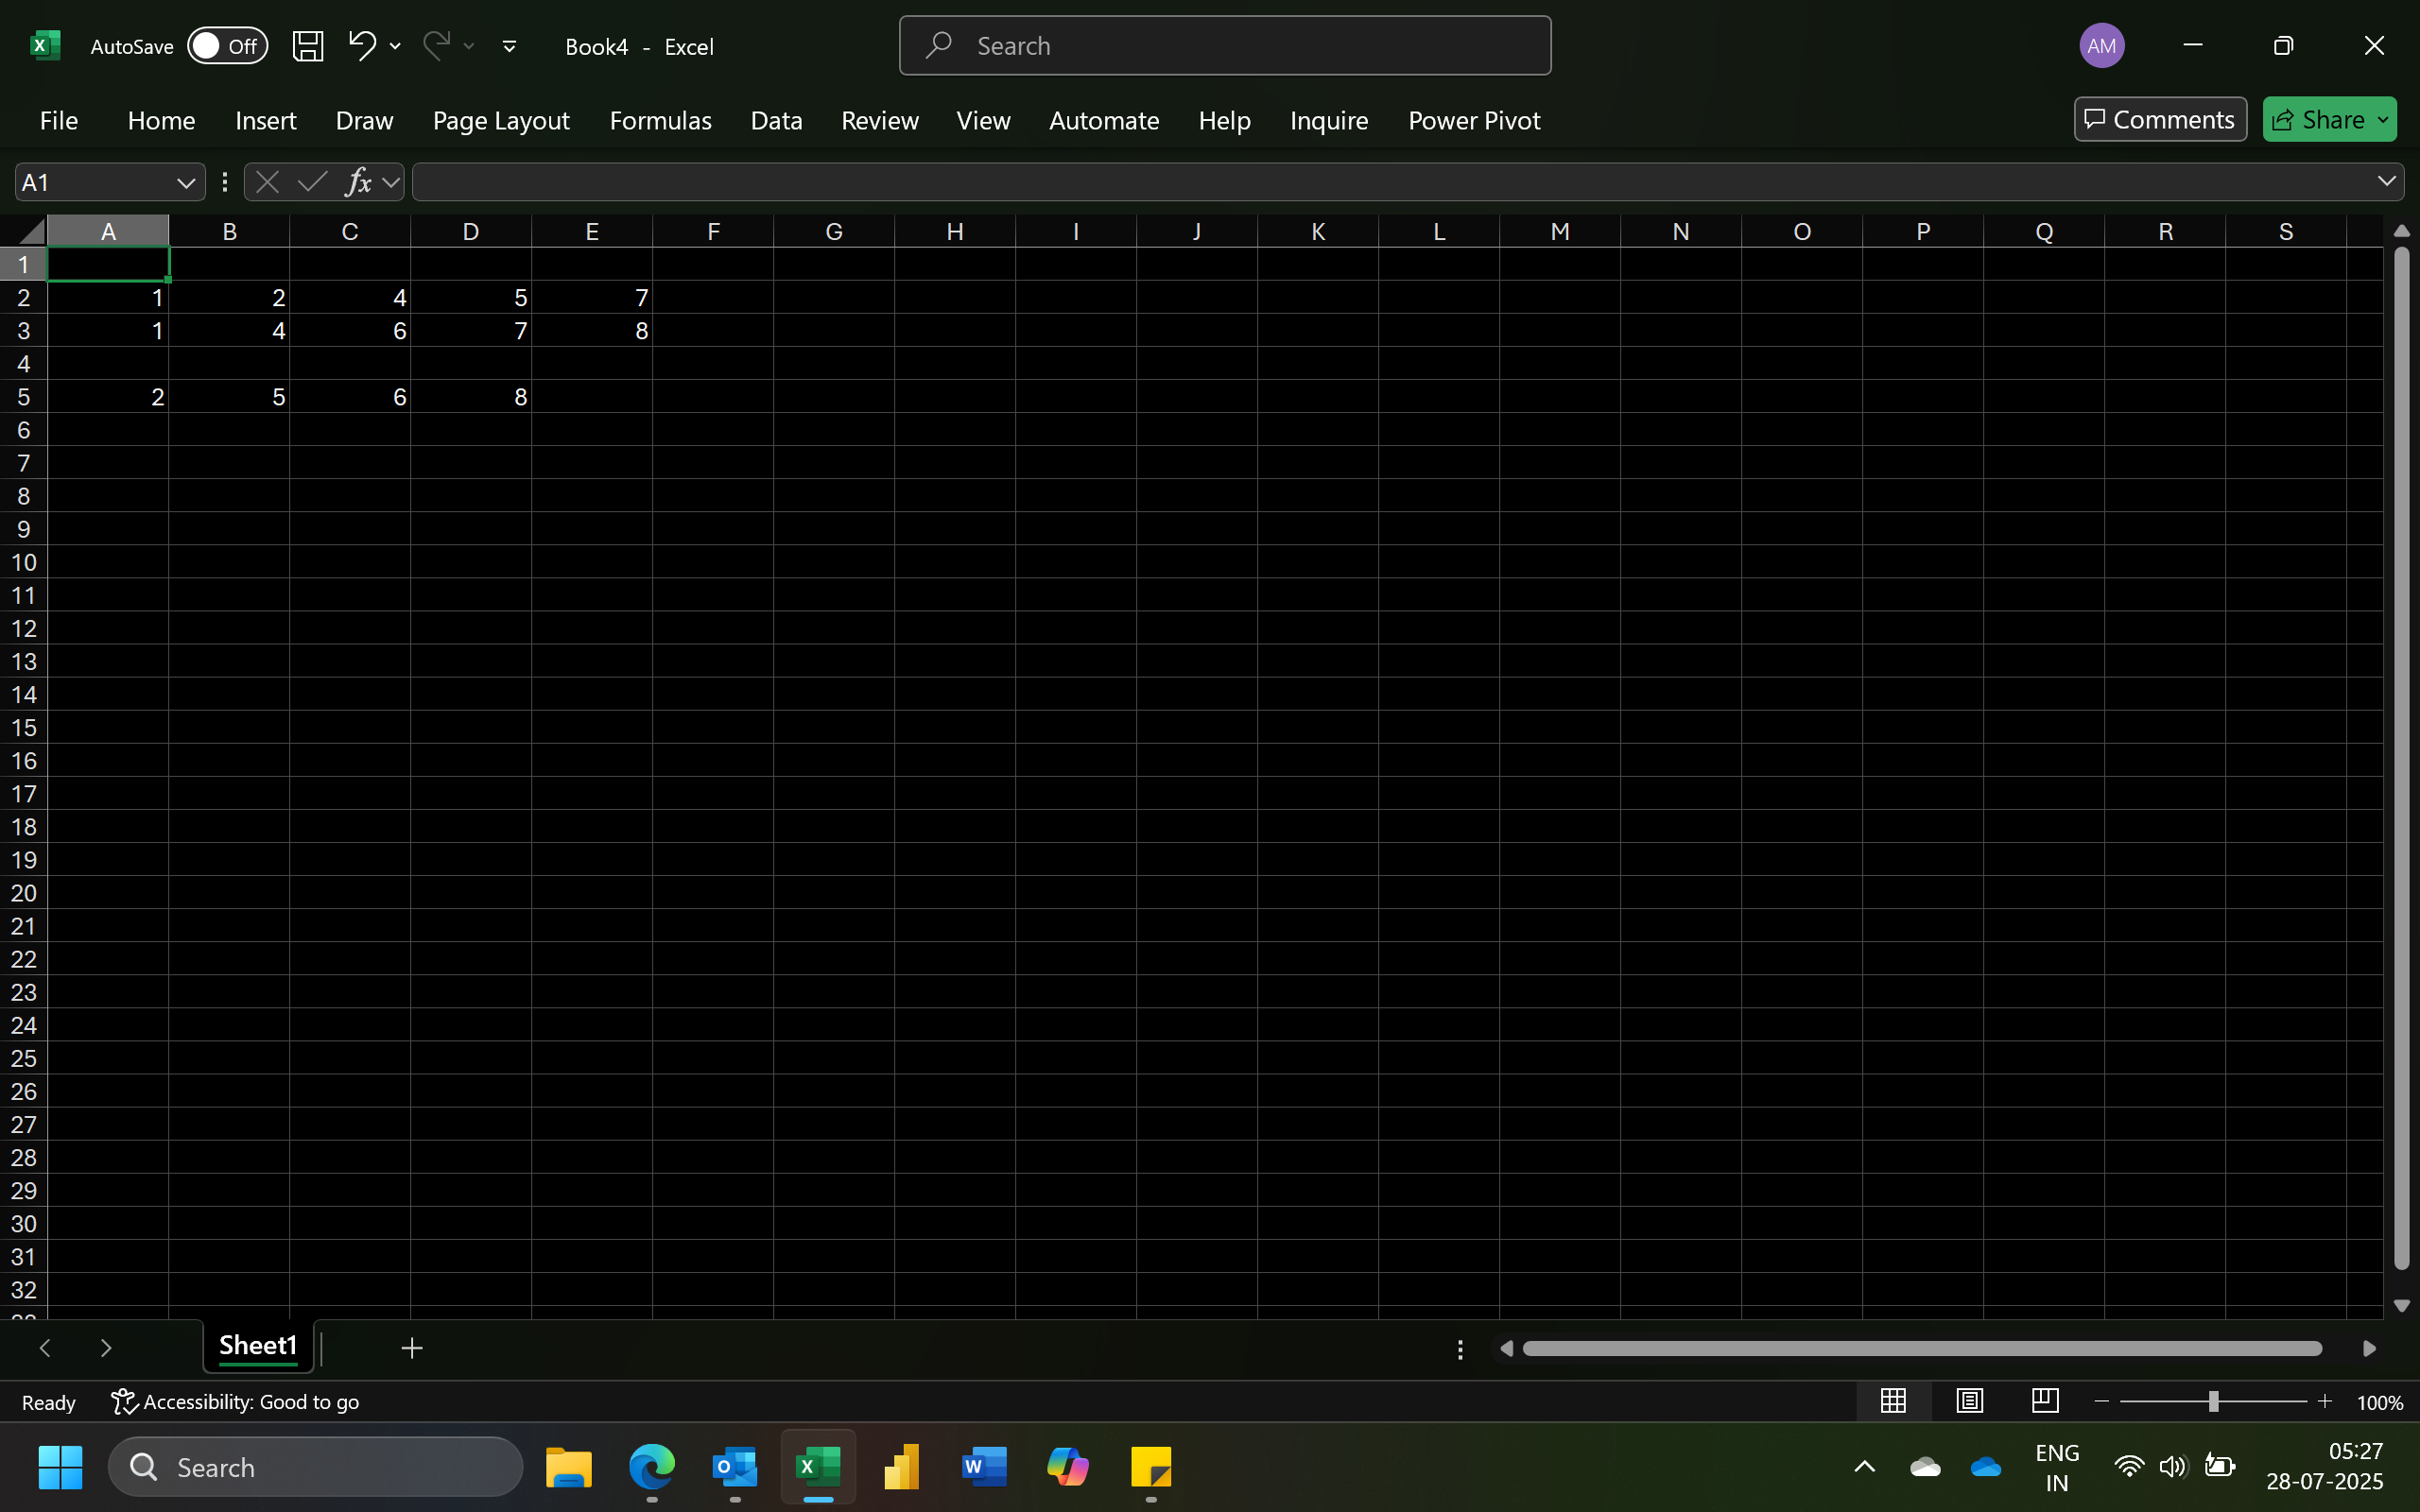This screenshot has height=1512, width=2420.
Task: Click the Comments button
Action: 2159,120
